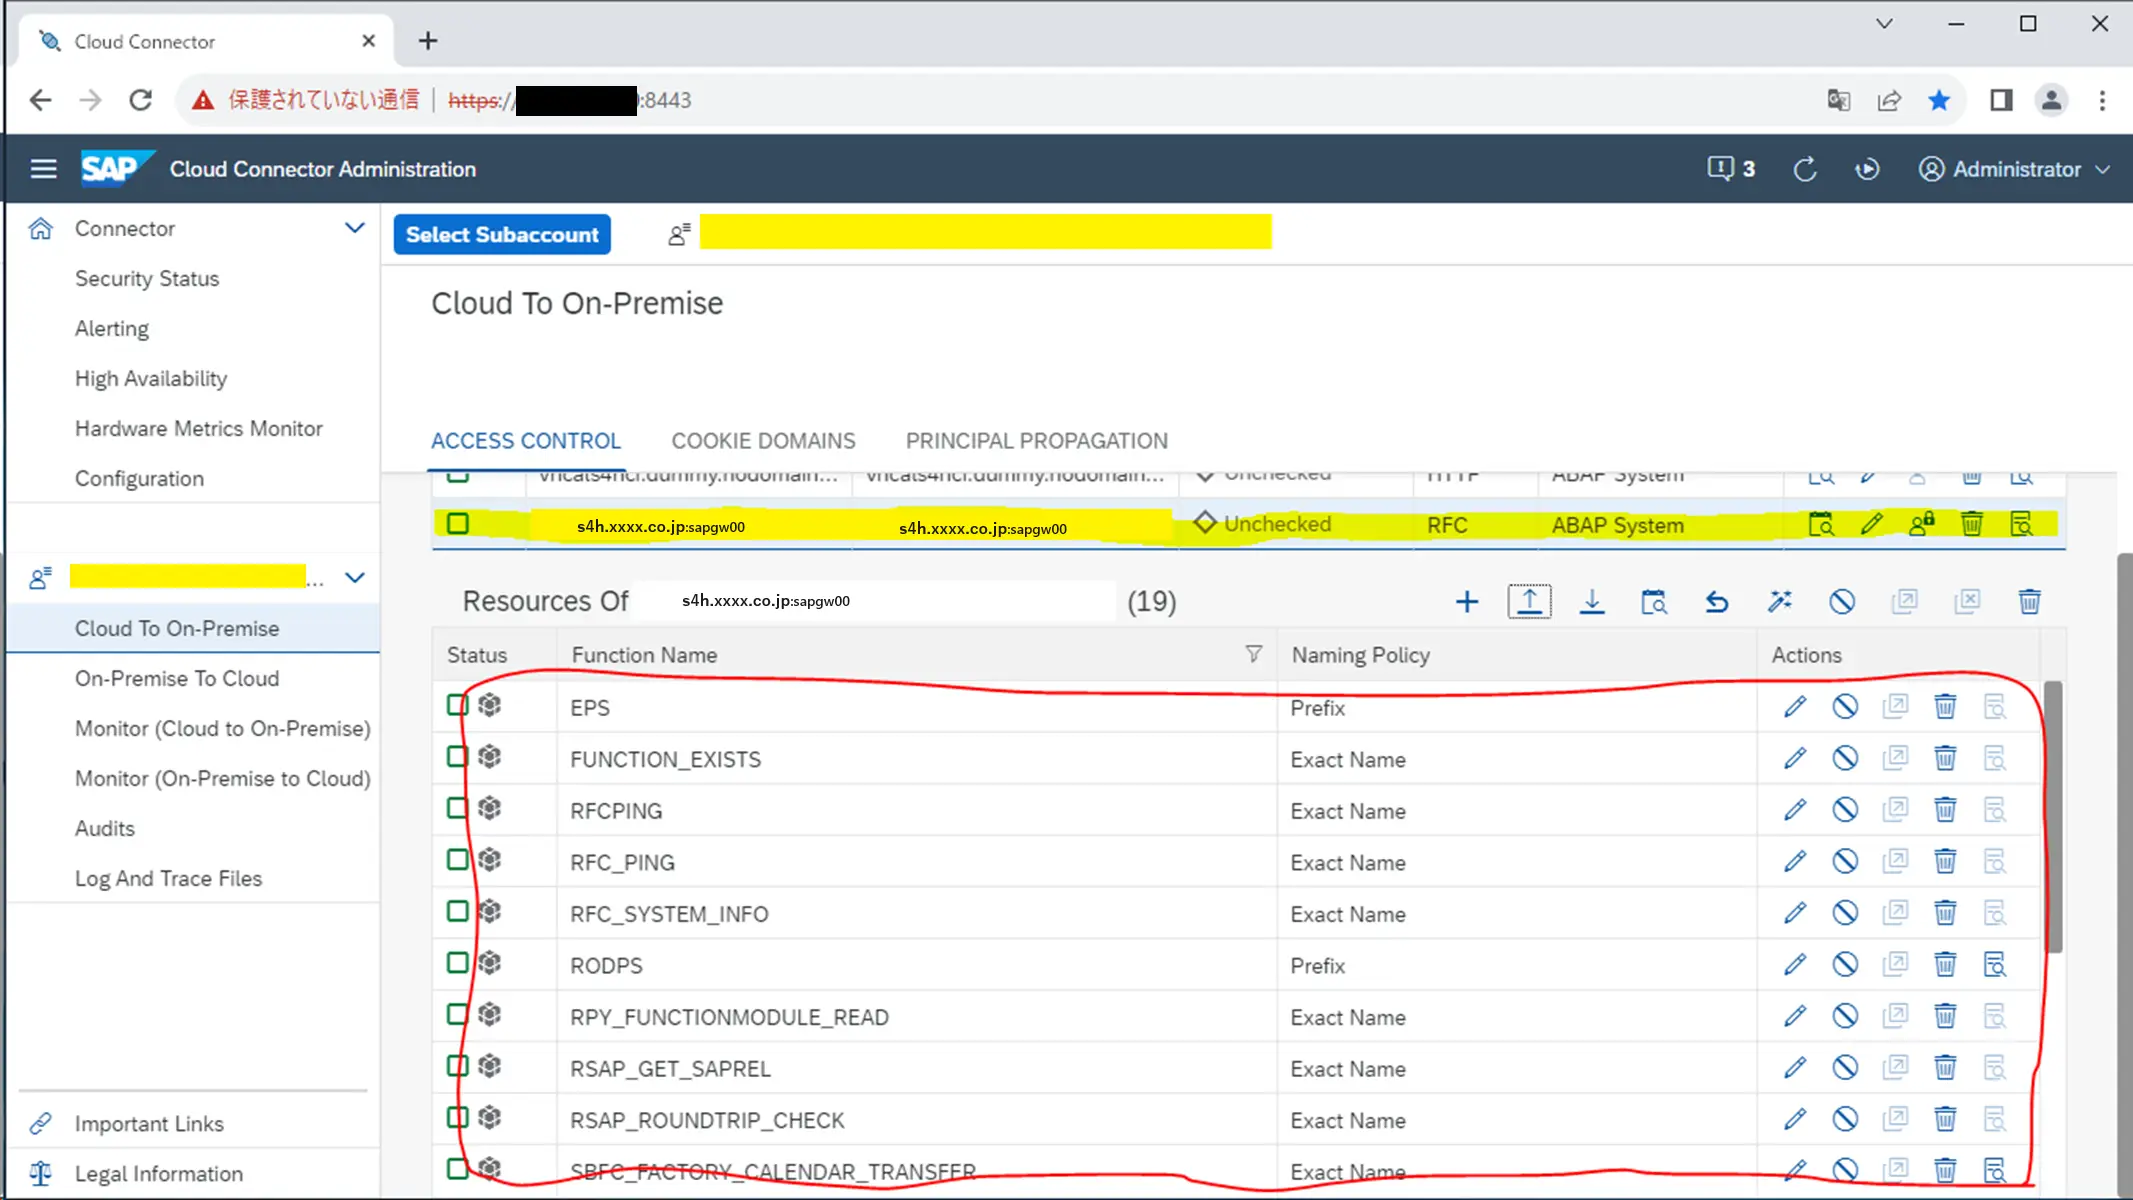This screenshot has width=2133, height=1200.
Task: Tick the checkbox for FUNCTION_EXISTS resource
Action: pyautogui.click(x=457, y=757)
